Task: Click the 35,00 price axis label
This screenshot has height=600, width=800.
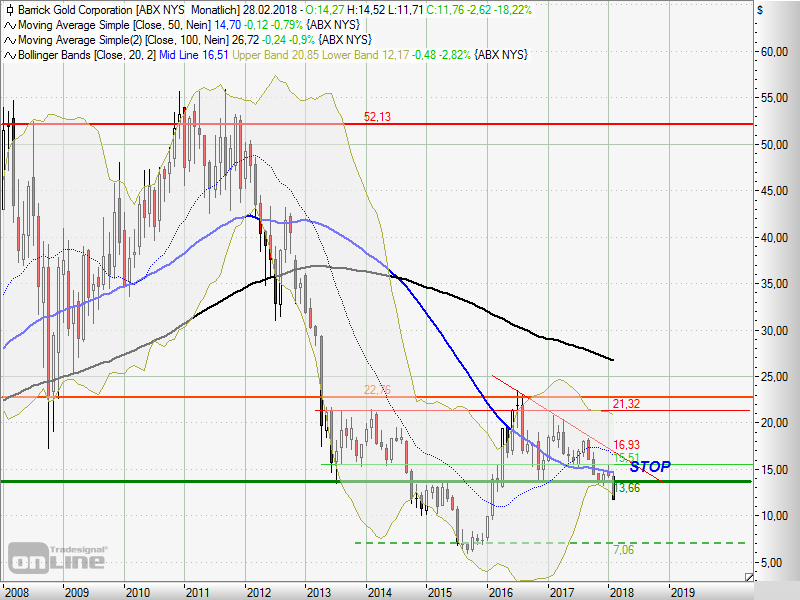Action: 774,284
